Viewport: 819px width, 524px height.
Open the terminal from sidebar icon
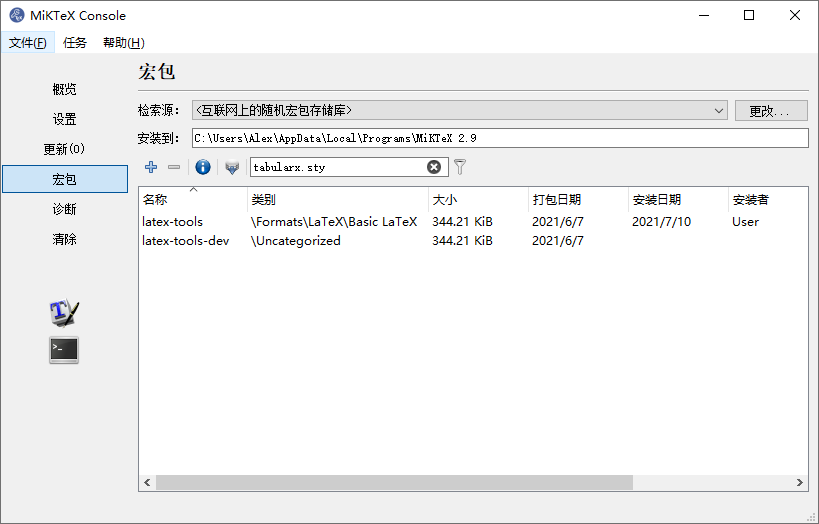[64, 350]
